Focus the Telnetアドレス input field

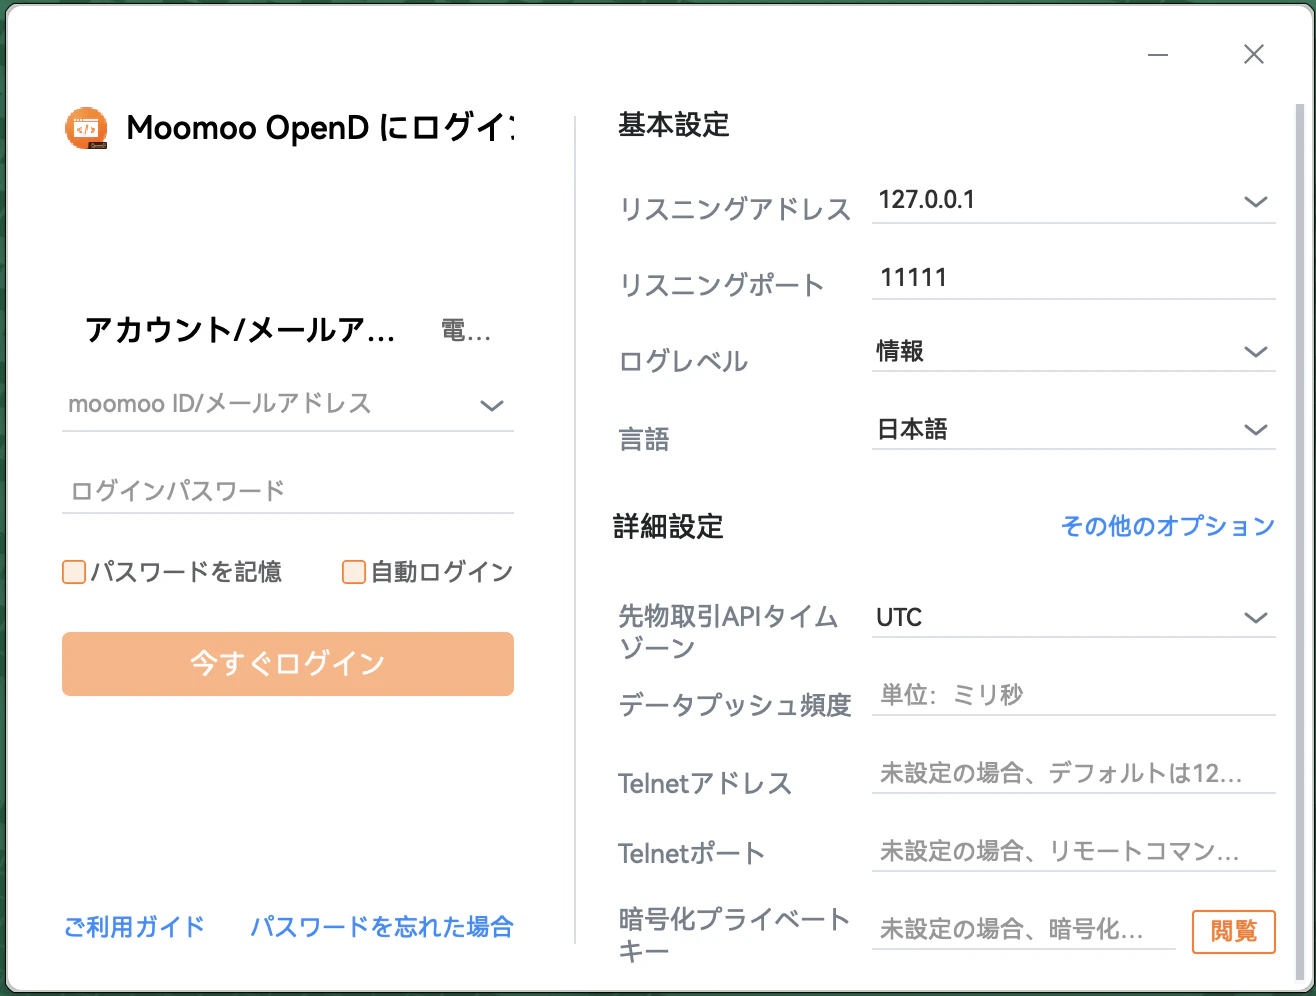[1074, 773]
